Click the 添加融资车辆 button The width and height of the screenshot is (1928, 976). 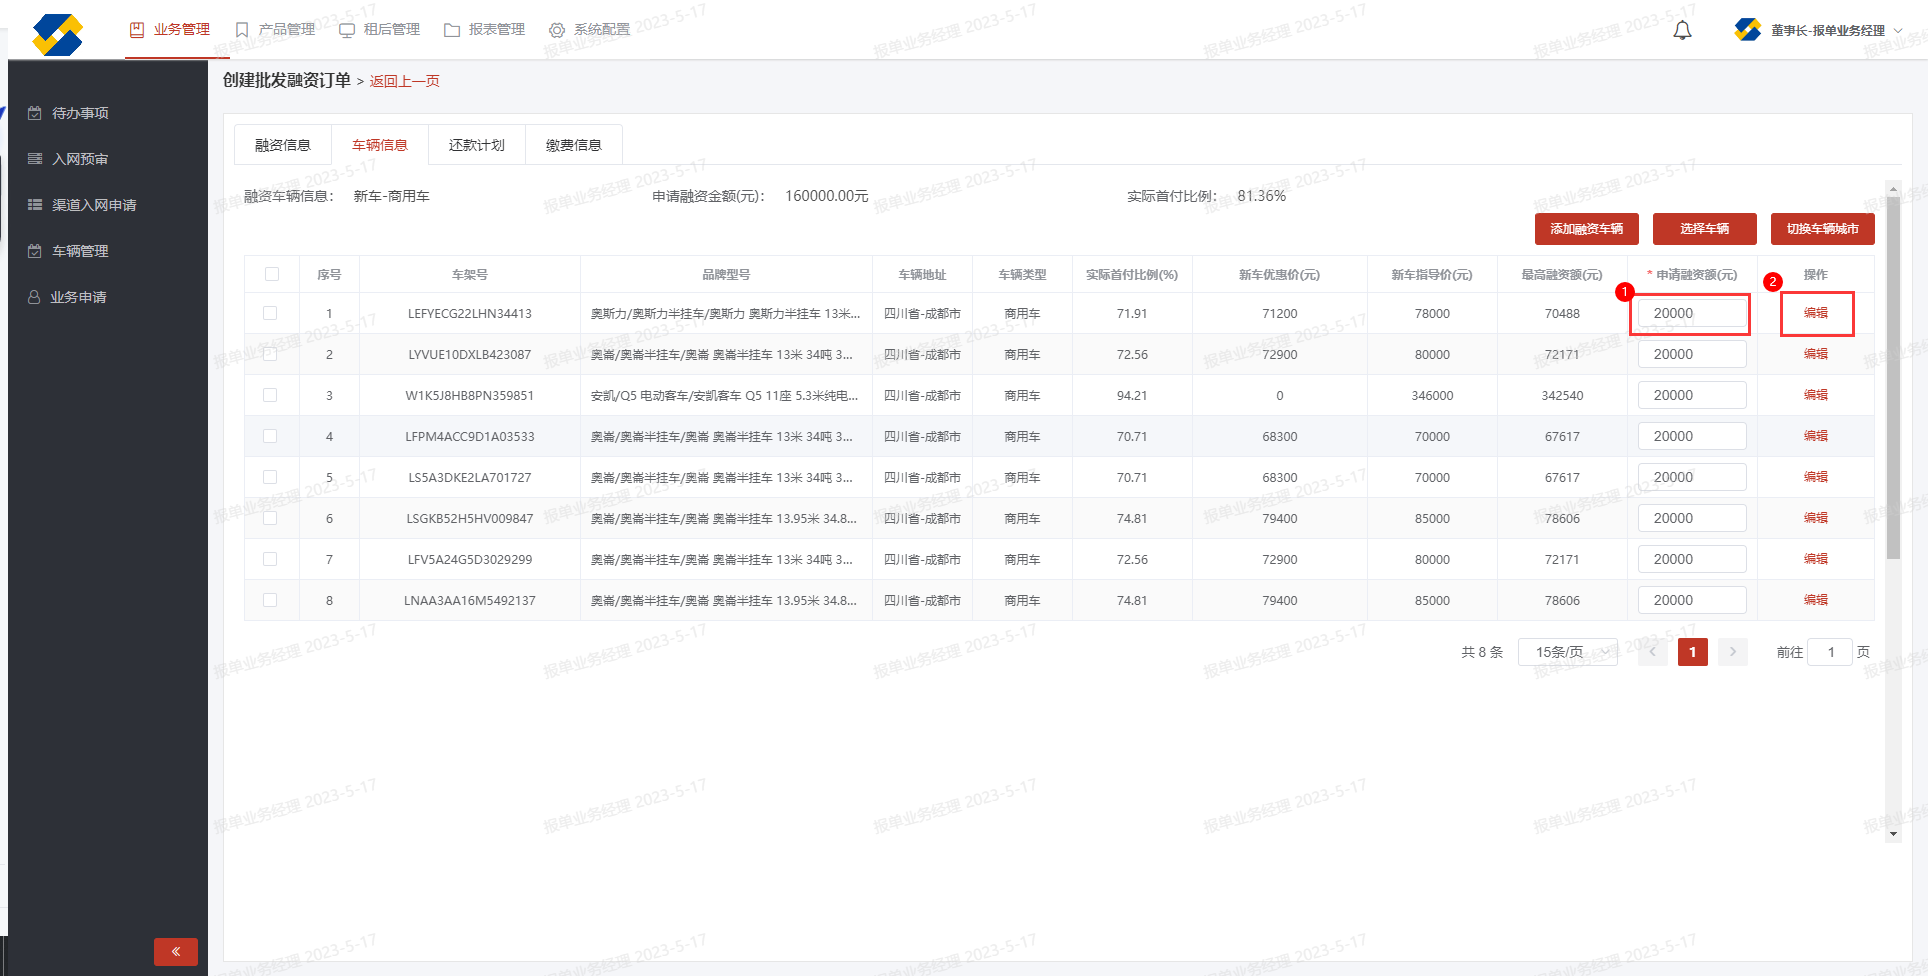tap(1586, 229)
